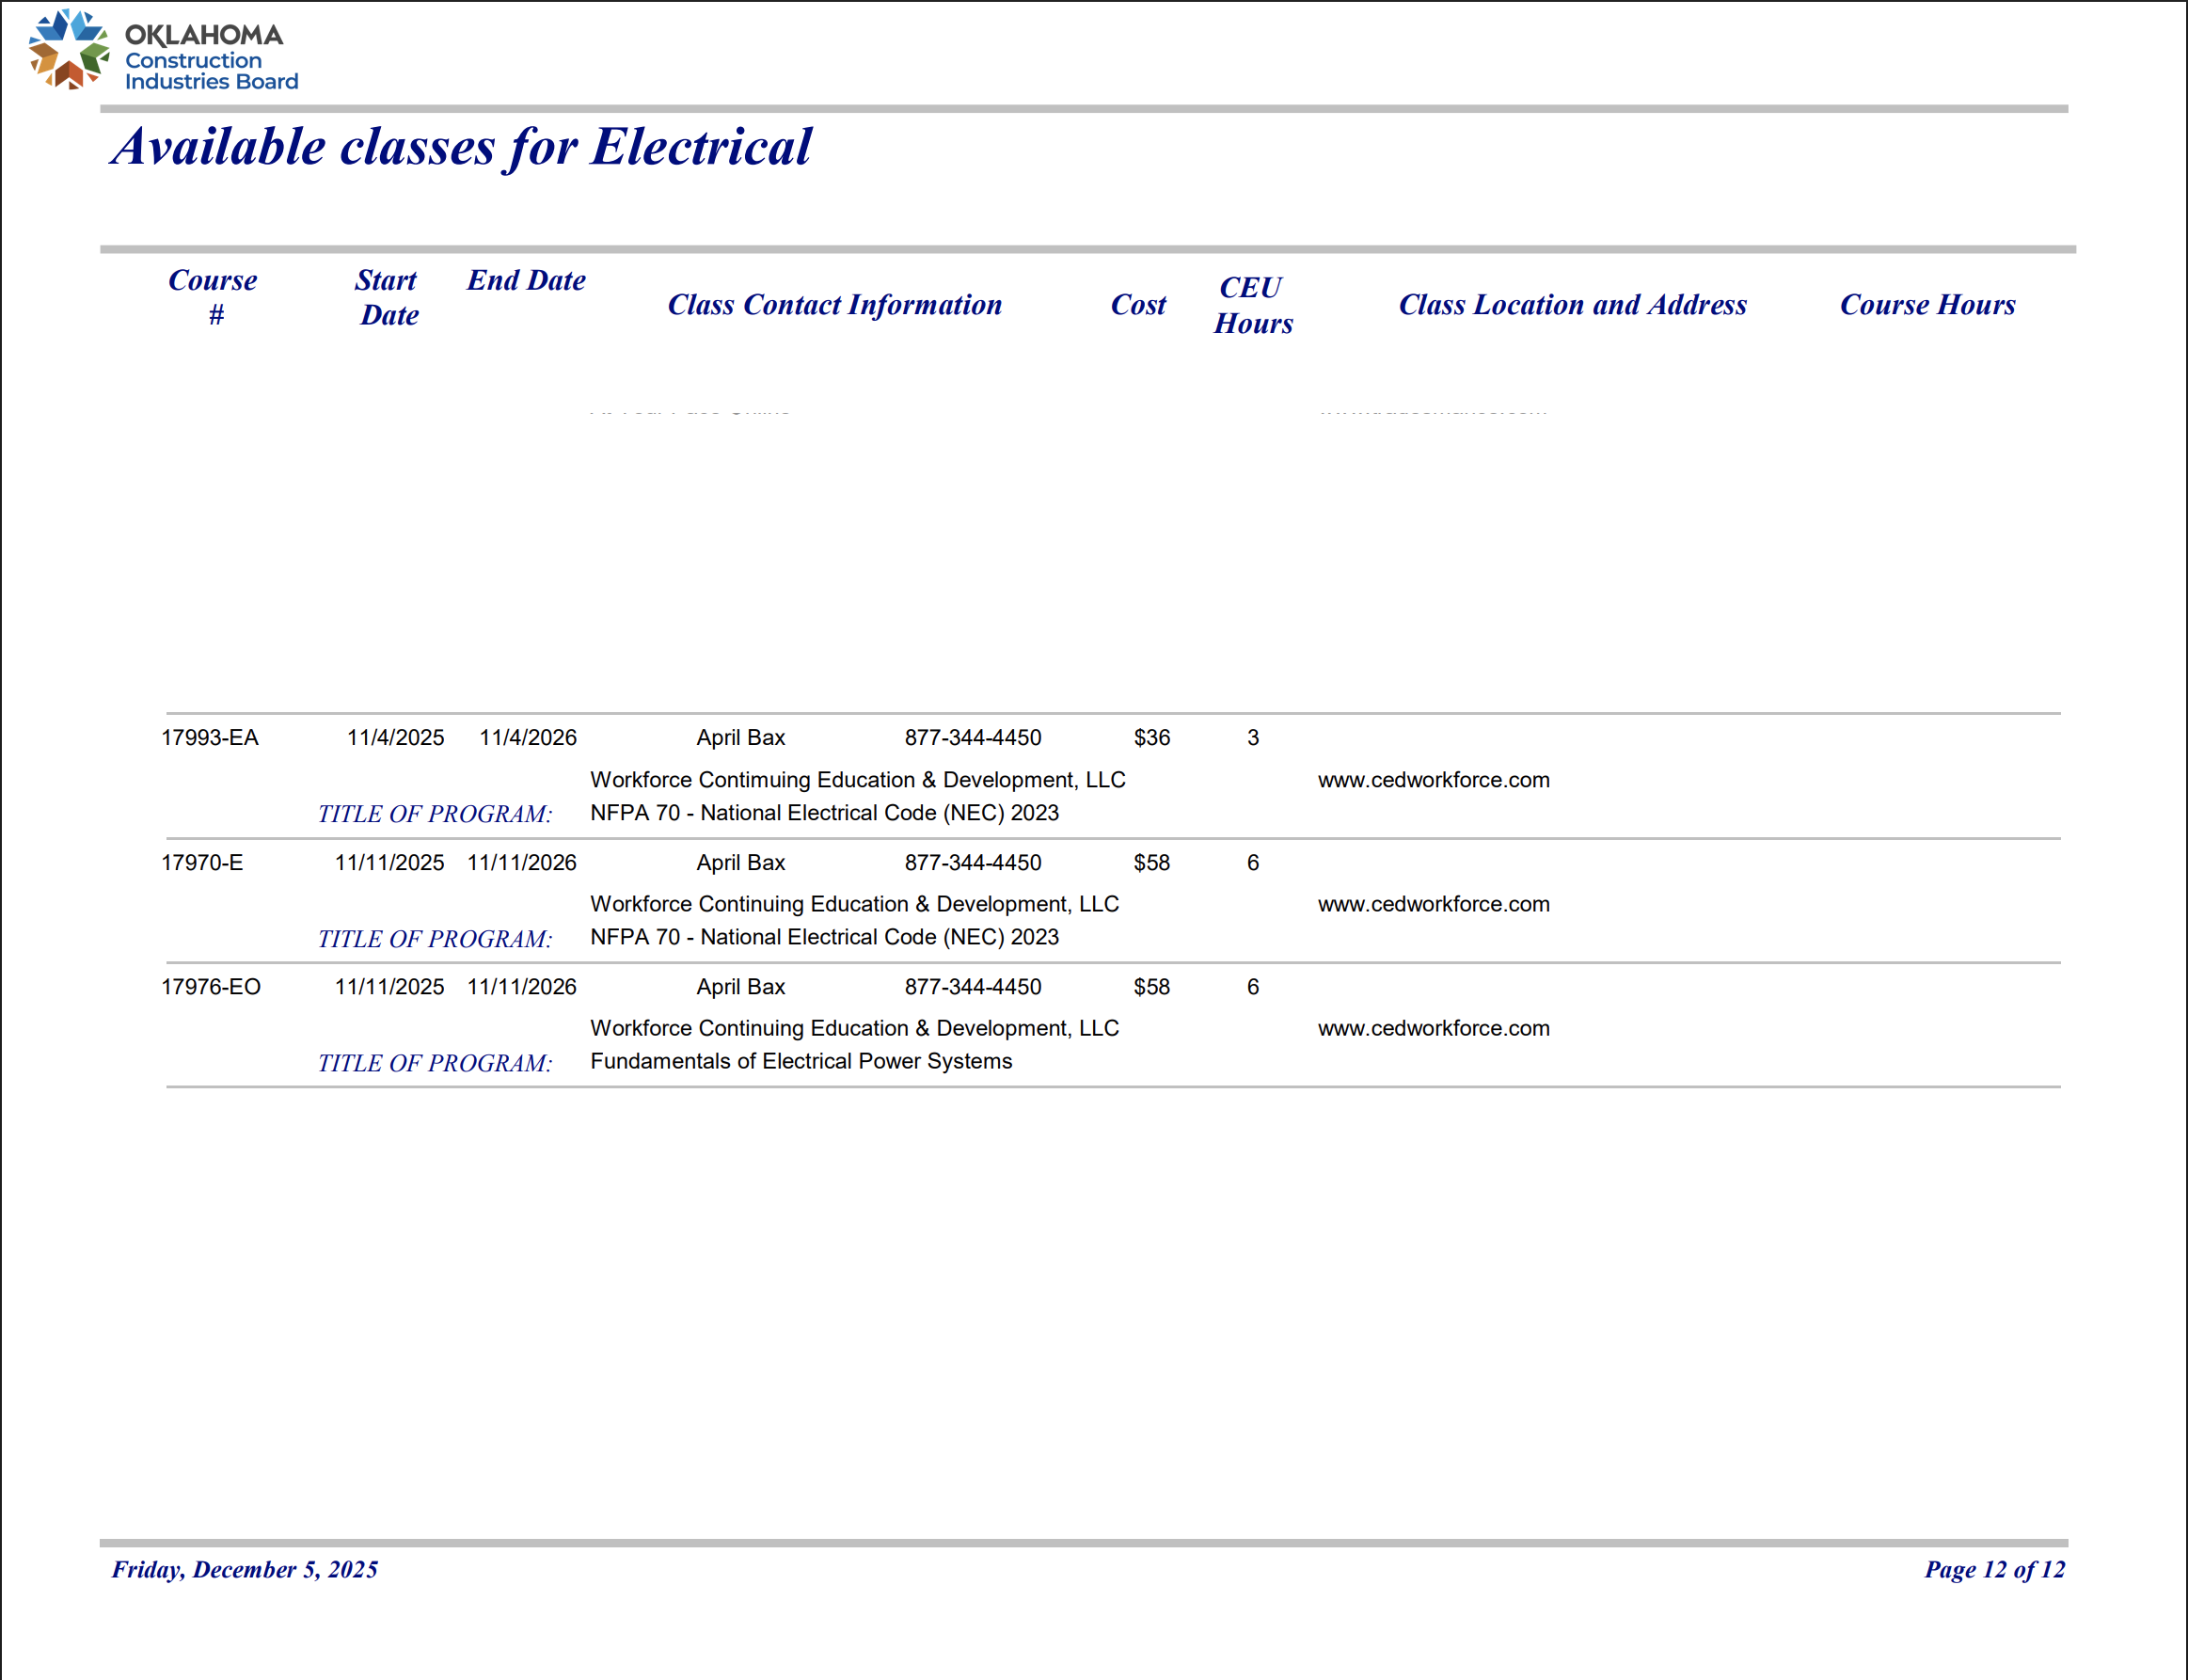Click the End Date column header

[x=526, y=280]
